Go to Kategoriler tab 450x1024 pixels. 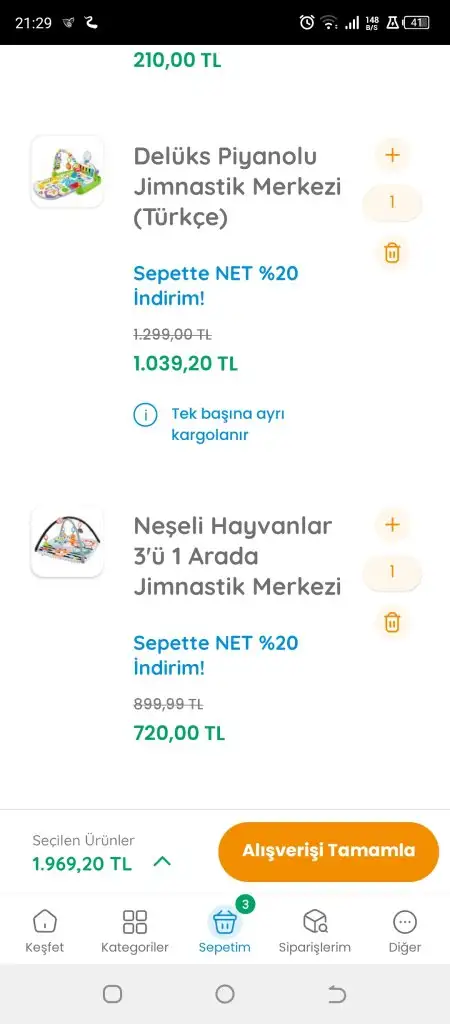135,931
